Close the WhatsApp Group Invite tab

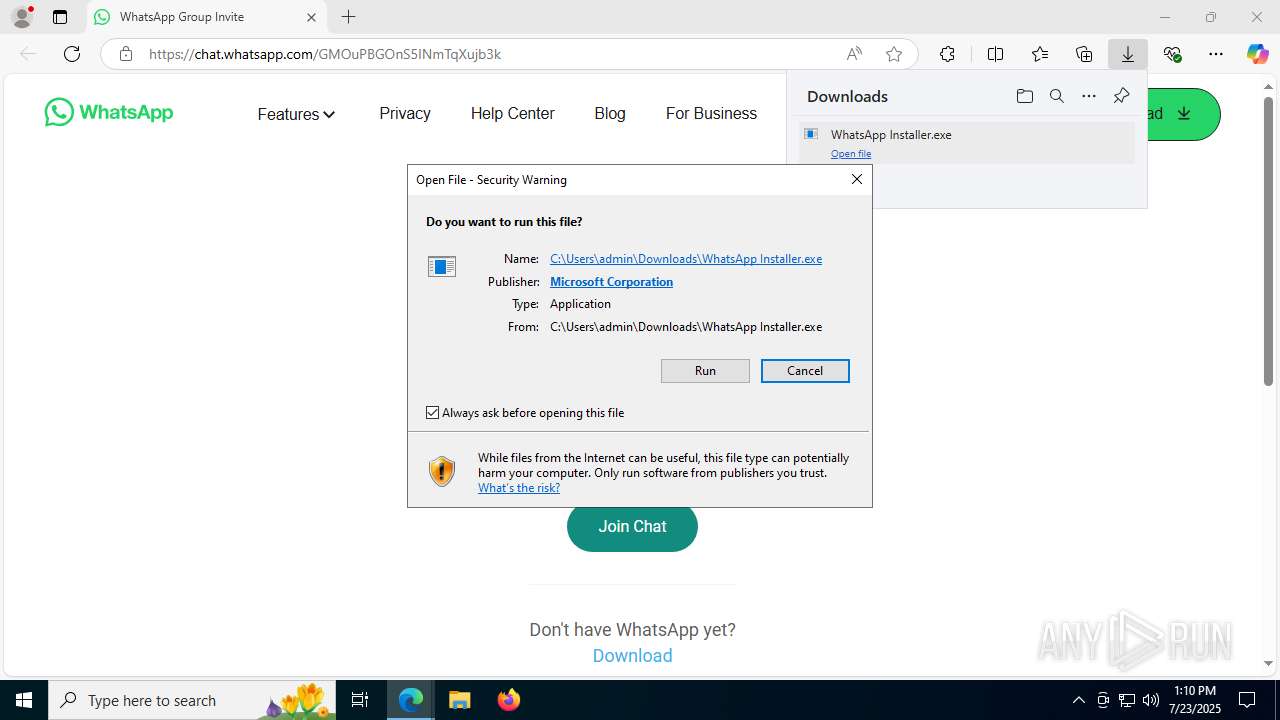click(x=311, y=17)
